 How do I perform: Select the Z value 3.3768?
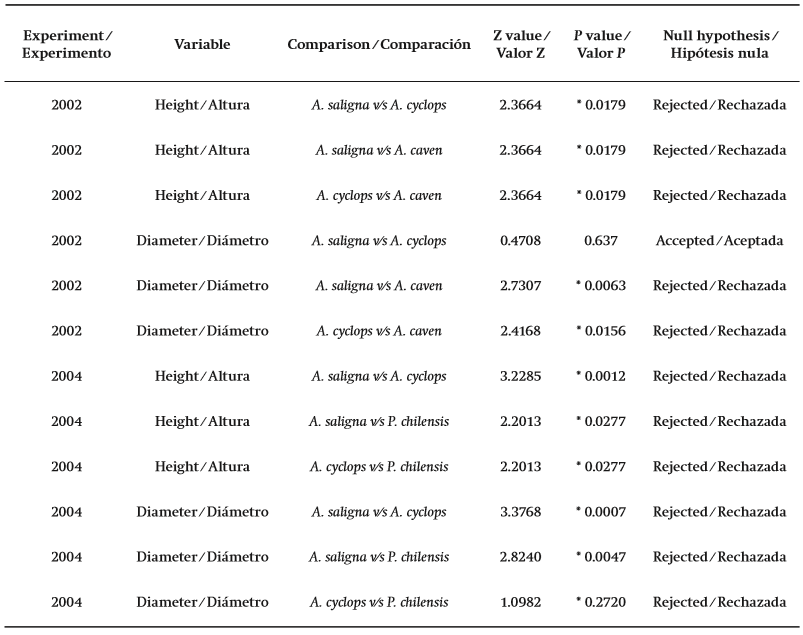click(520, 512)
